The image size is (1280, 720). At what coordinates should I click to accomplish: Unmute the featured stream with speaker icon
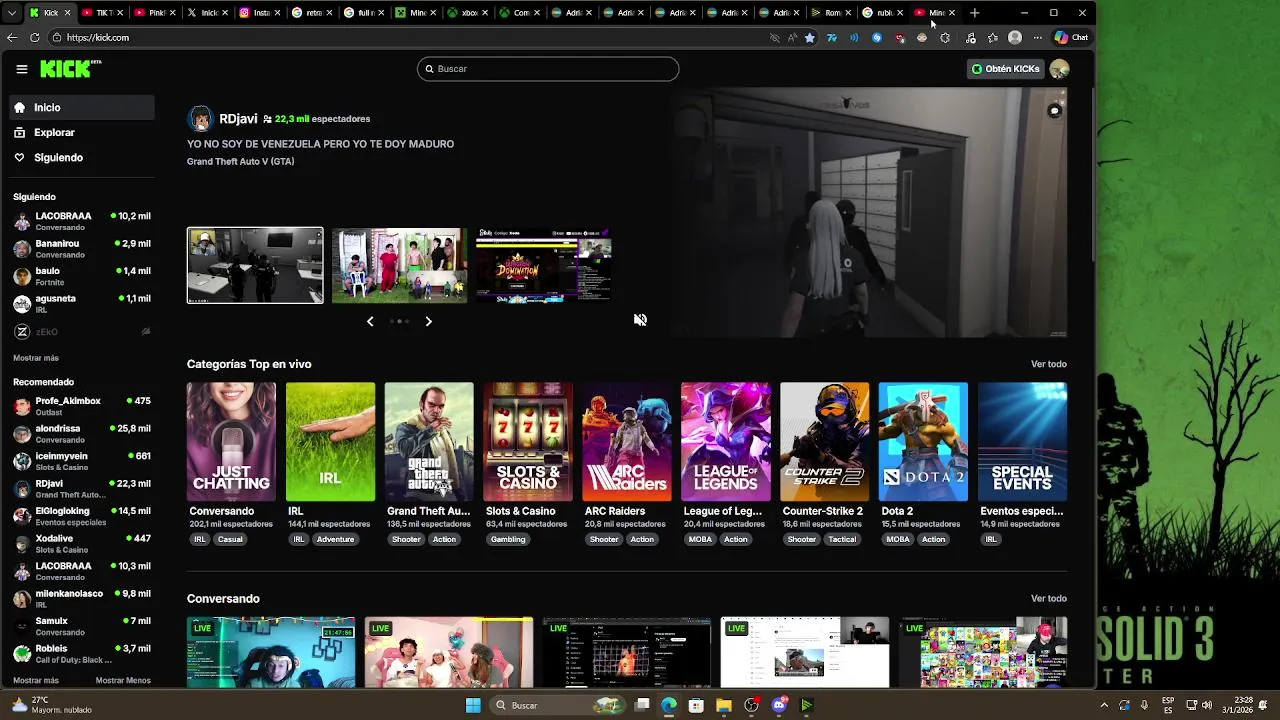click(x=640, y=320)
